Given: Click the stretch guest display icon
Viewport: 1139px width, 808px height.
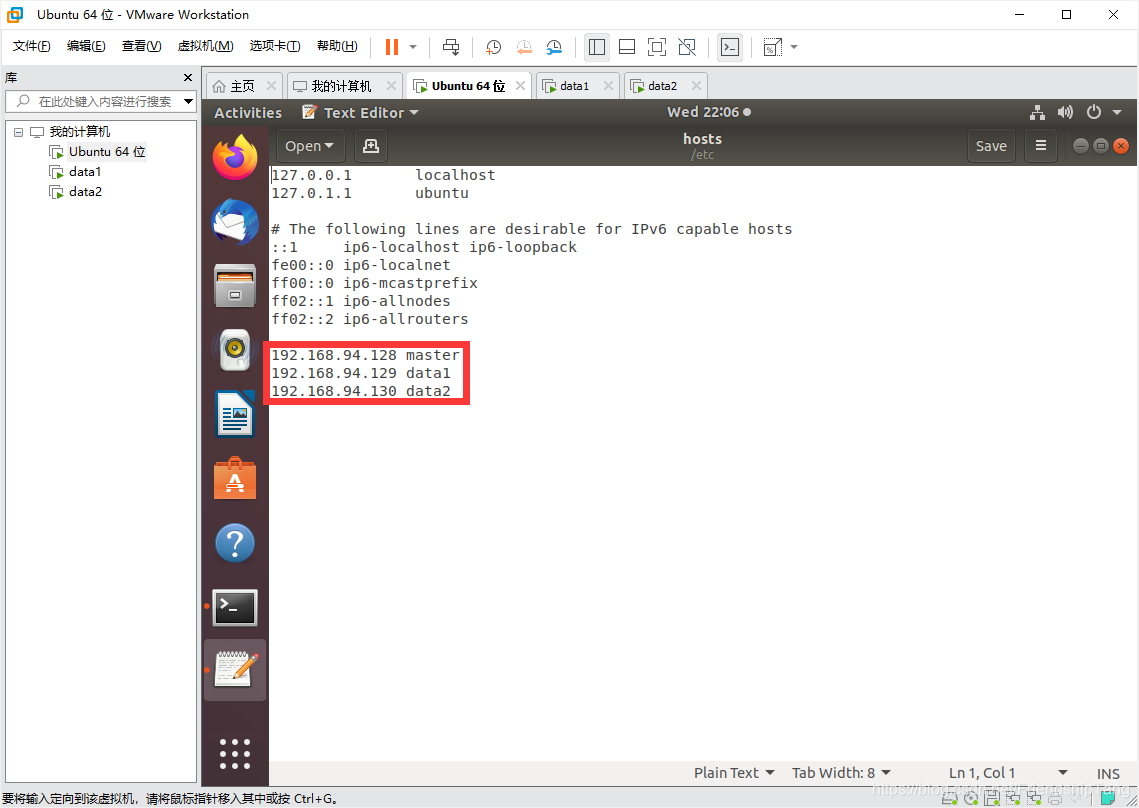Looking at the screenshot, I should (772, 47).
